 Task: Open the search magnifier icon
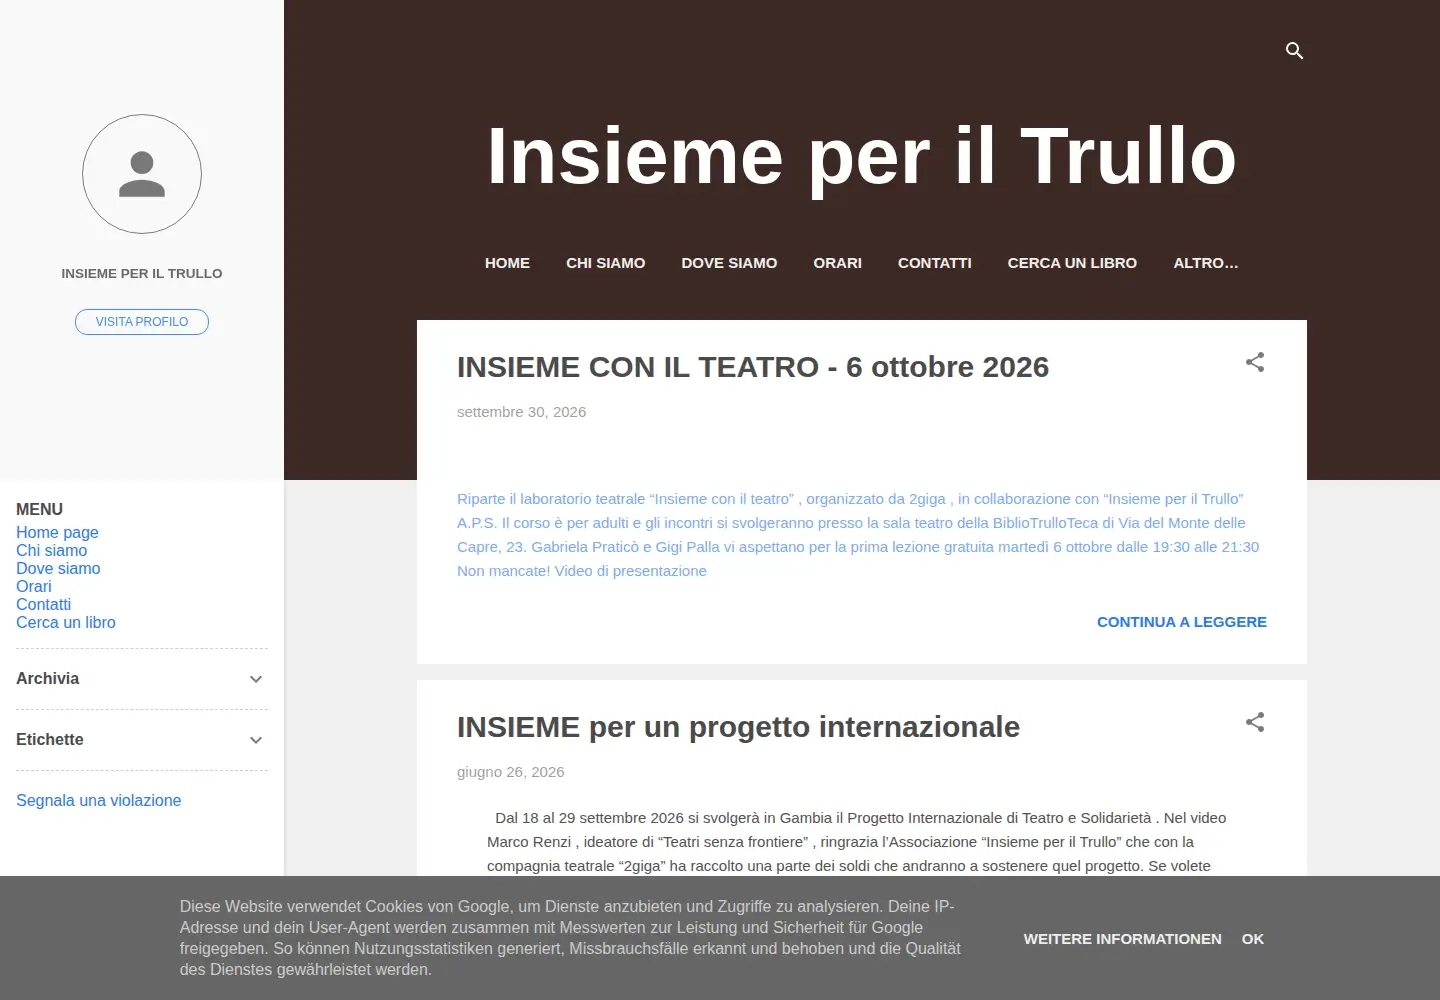click(x=1294, y=51)
